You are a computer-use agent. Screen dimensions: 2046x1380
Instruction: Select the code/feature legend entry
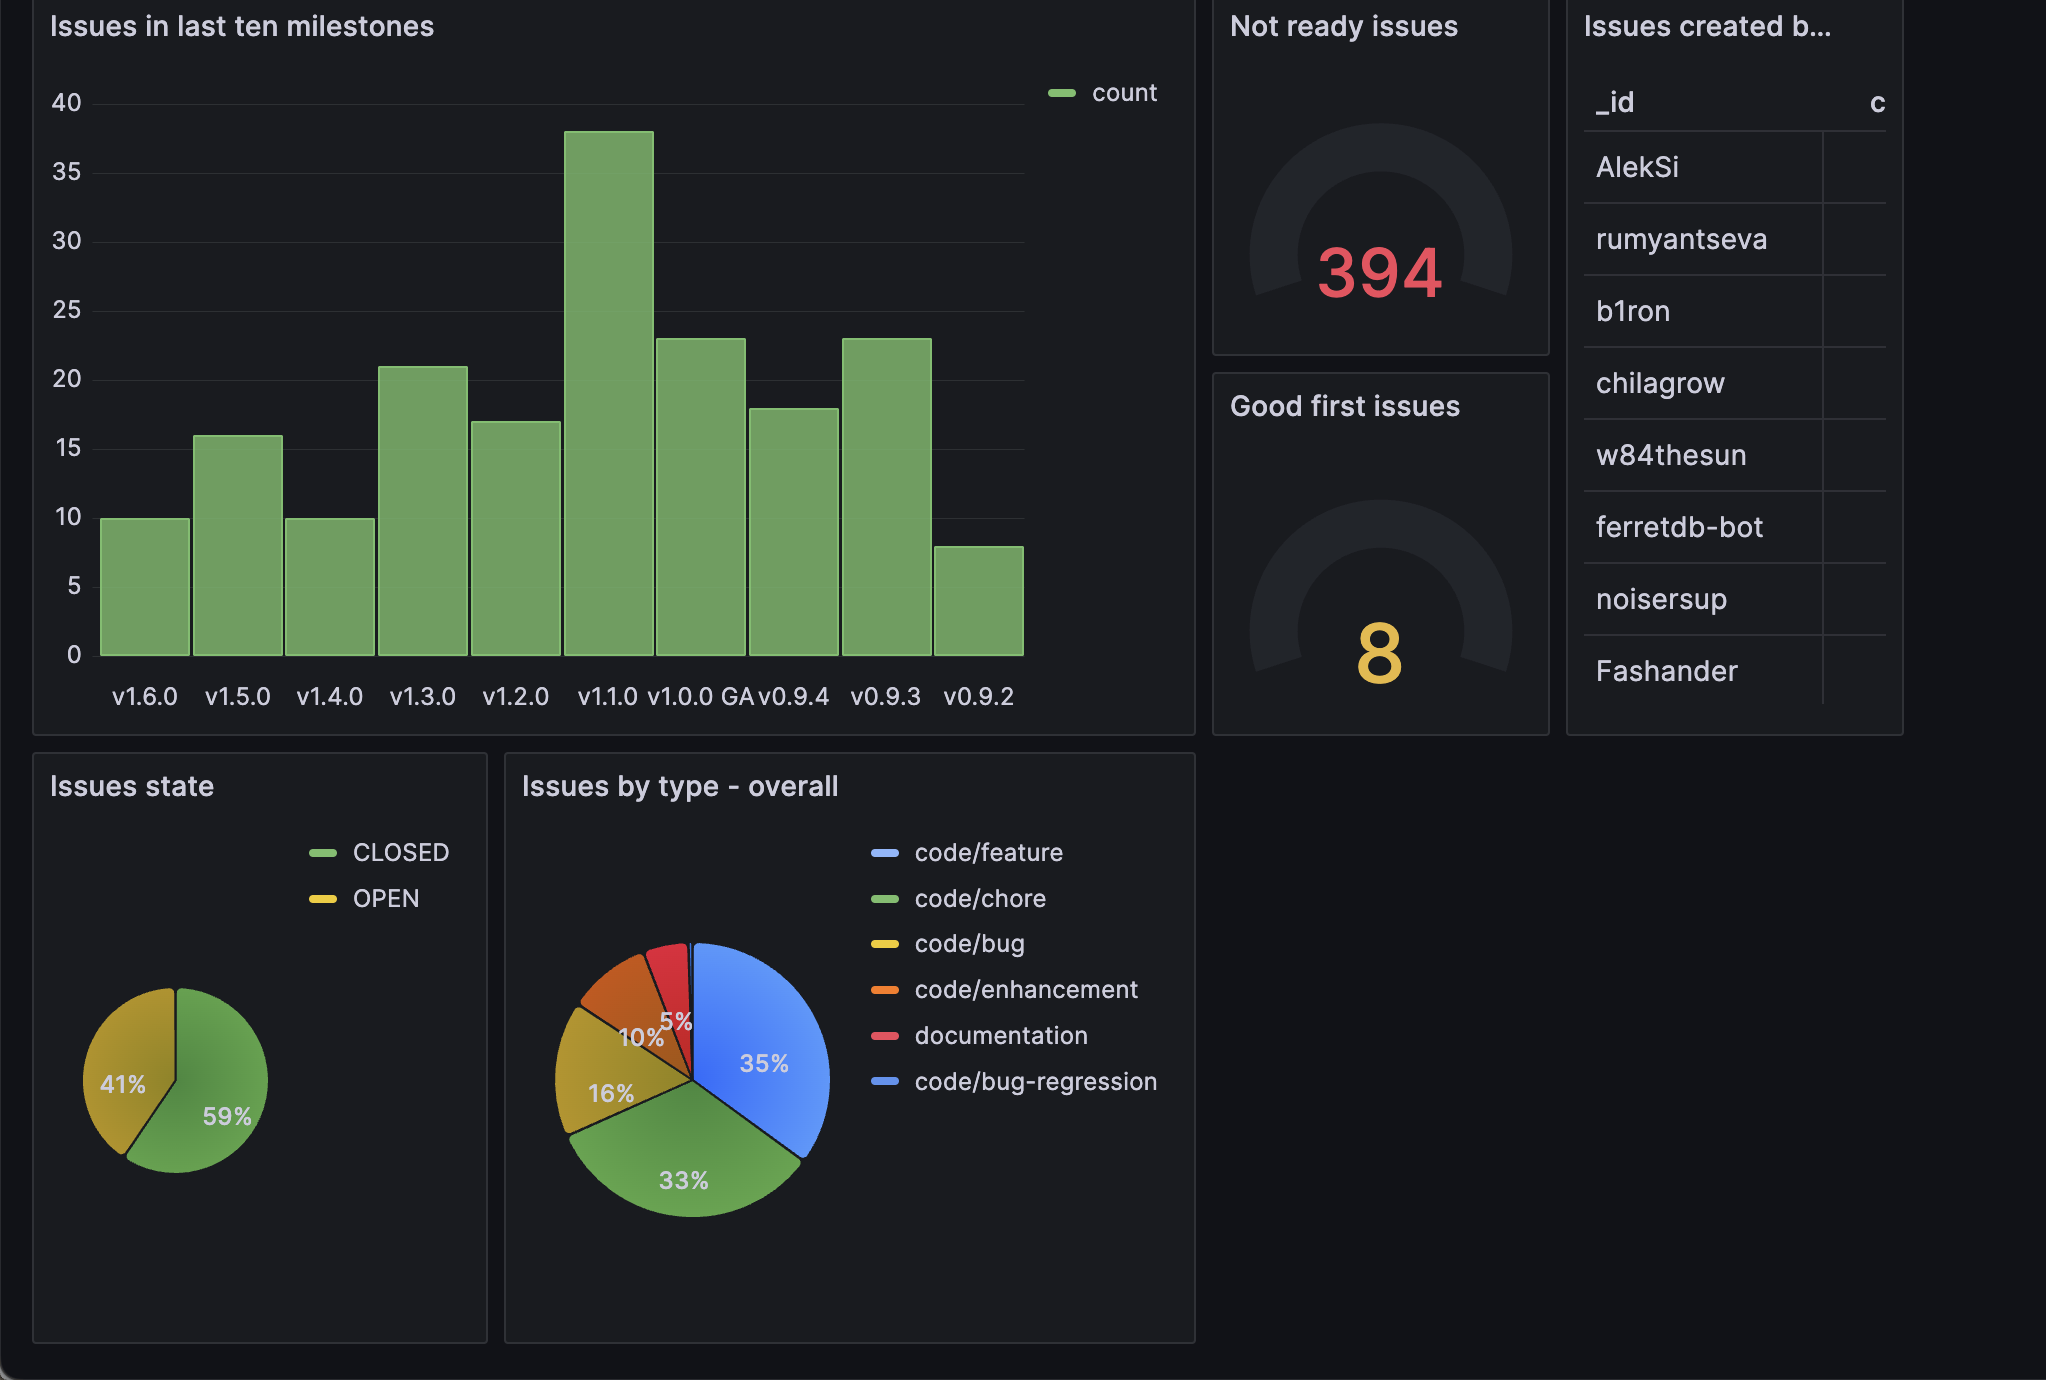989,852
